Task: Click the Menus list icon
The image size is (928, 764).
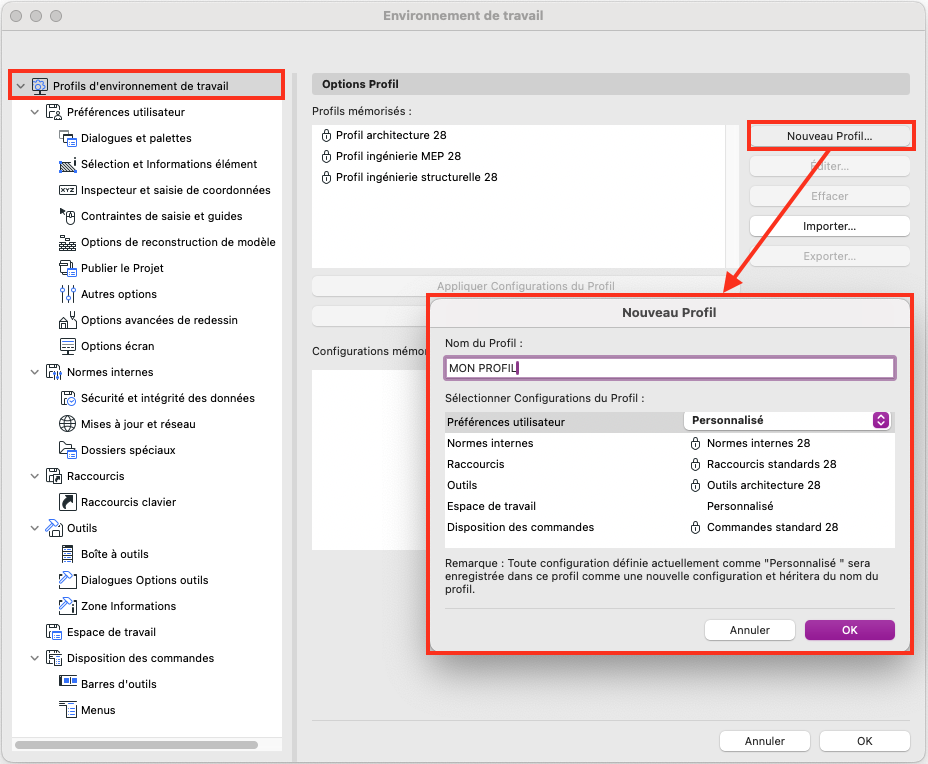Action: click(67, 710)
